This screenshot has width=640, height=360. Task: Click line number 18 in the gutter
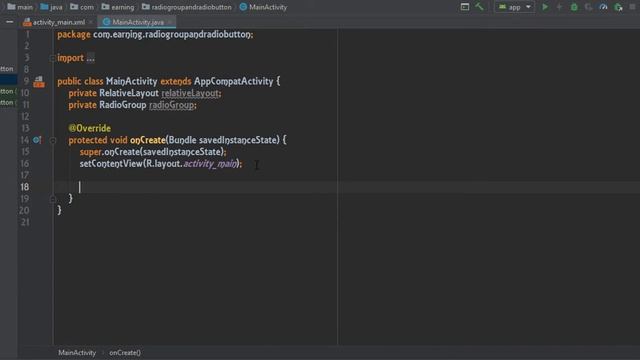[x=24, y=187]
